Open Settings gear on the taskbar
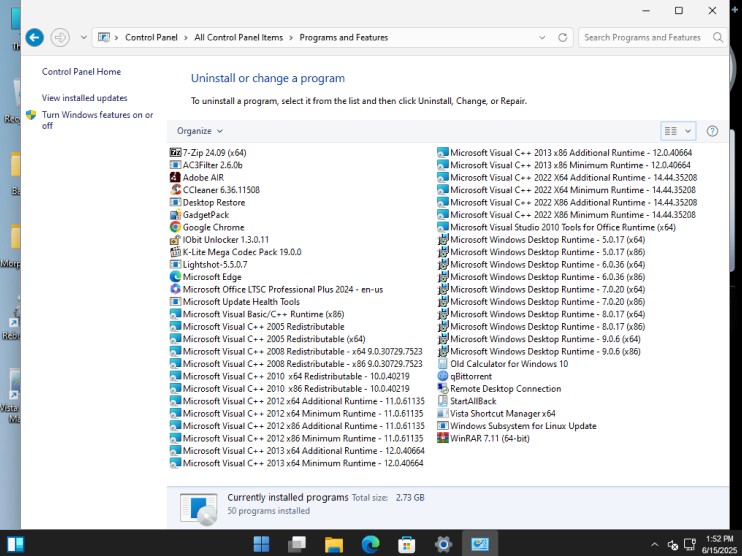742x556 pixels. click(443, 544)
